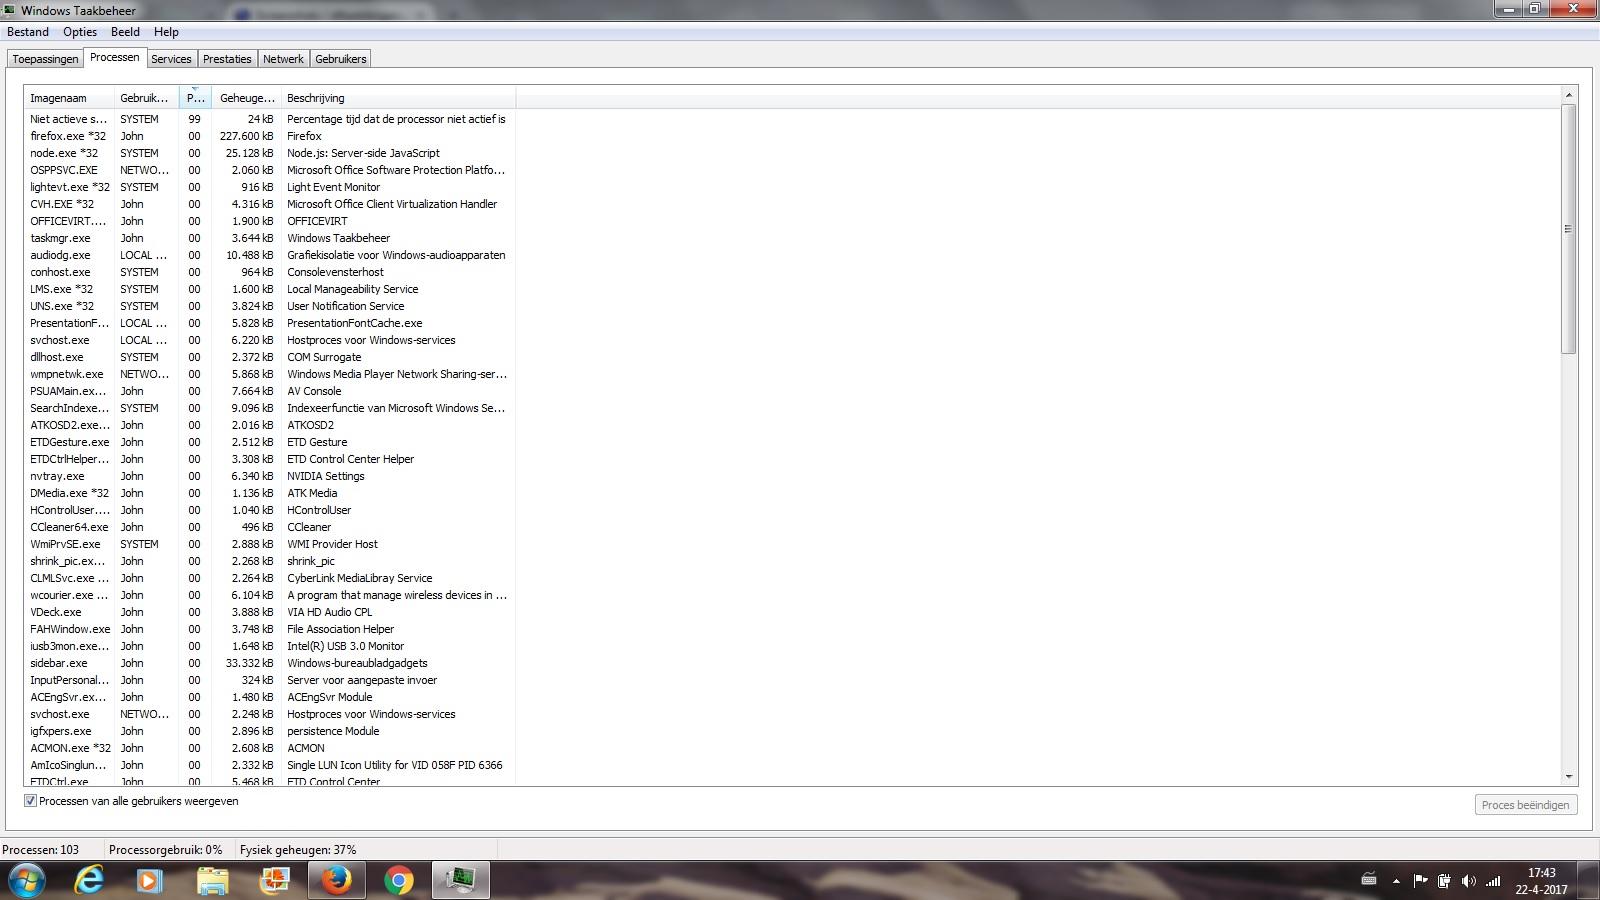This screenshot has height=900, width=1600.
Task: Select the WmiPrvSE.exe process
Action: pyautogui.click(x=270, y=544)
